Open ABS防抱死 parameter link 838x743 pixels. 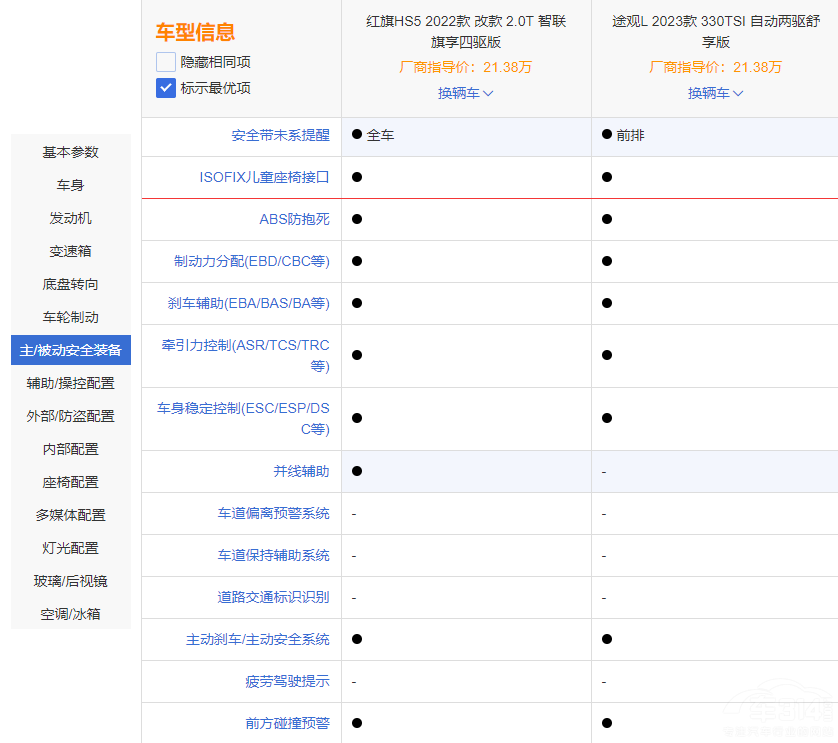(x=294, y=219)
